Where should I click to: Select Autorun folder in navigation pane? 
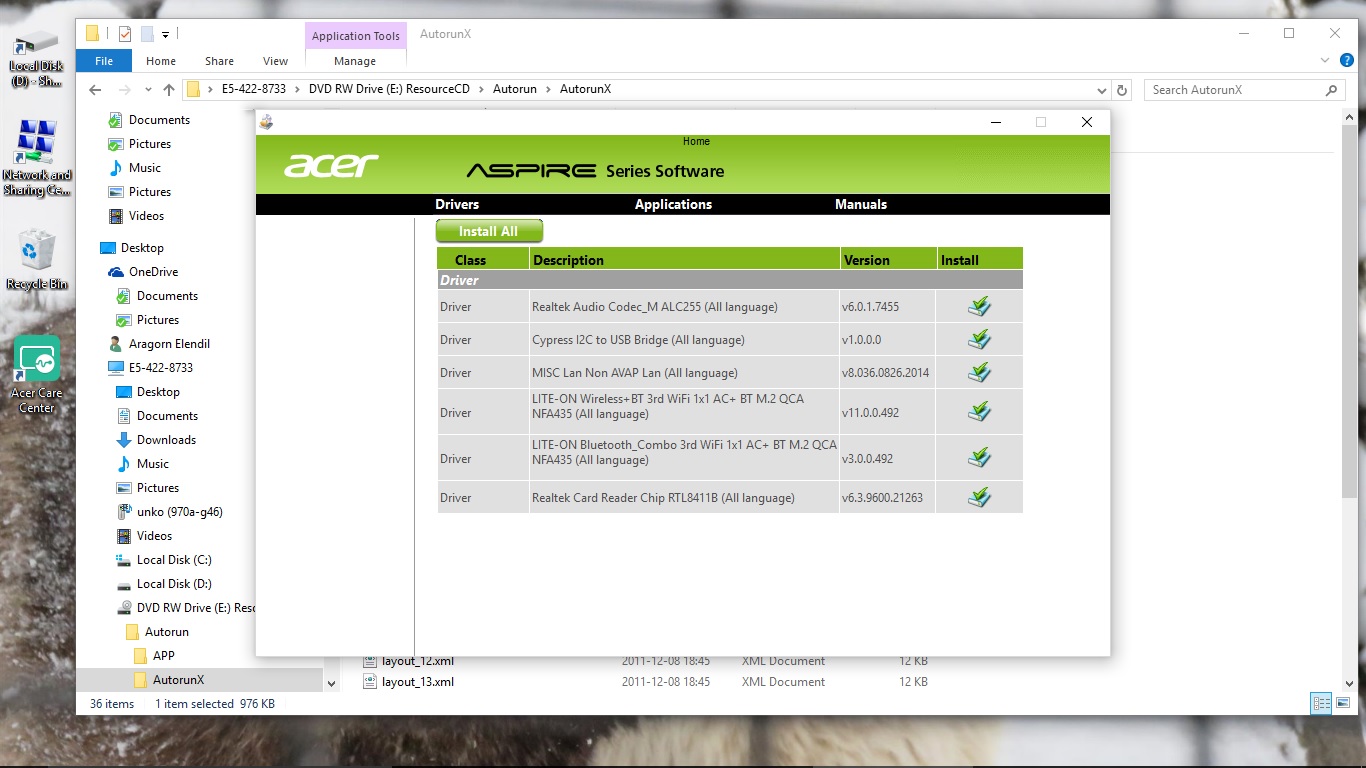coord(166,632)
